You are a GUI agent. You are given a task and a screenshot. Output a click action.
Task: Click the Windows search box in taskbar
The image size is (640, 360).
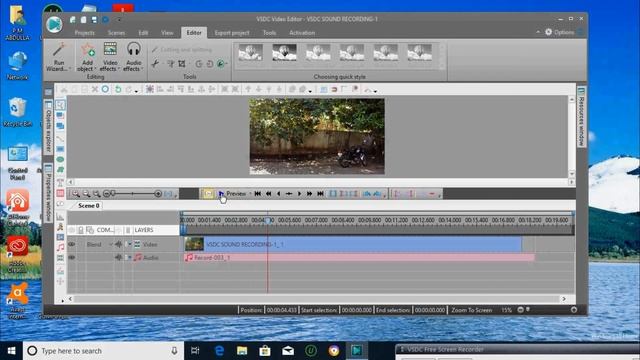point(103,351)
